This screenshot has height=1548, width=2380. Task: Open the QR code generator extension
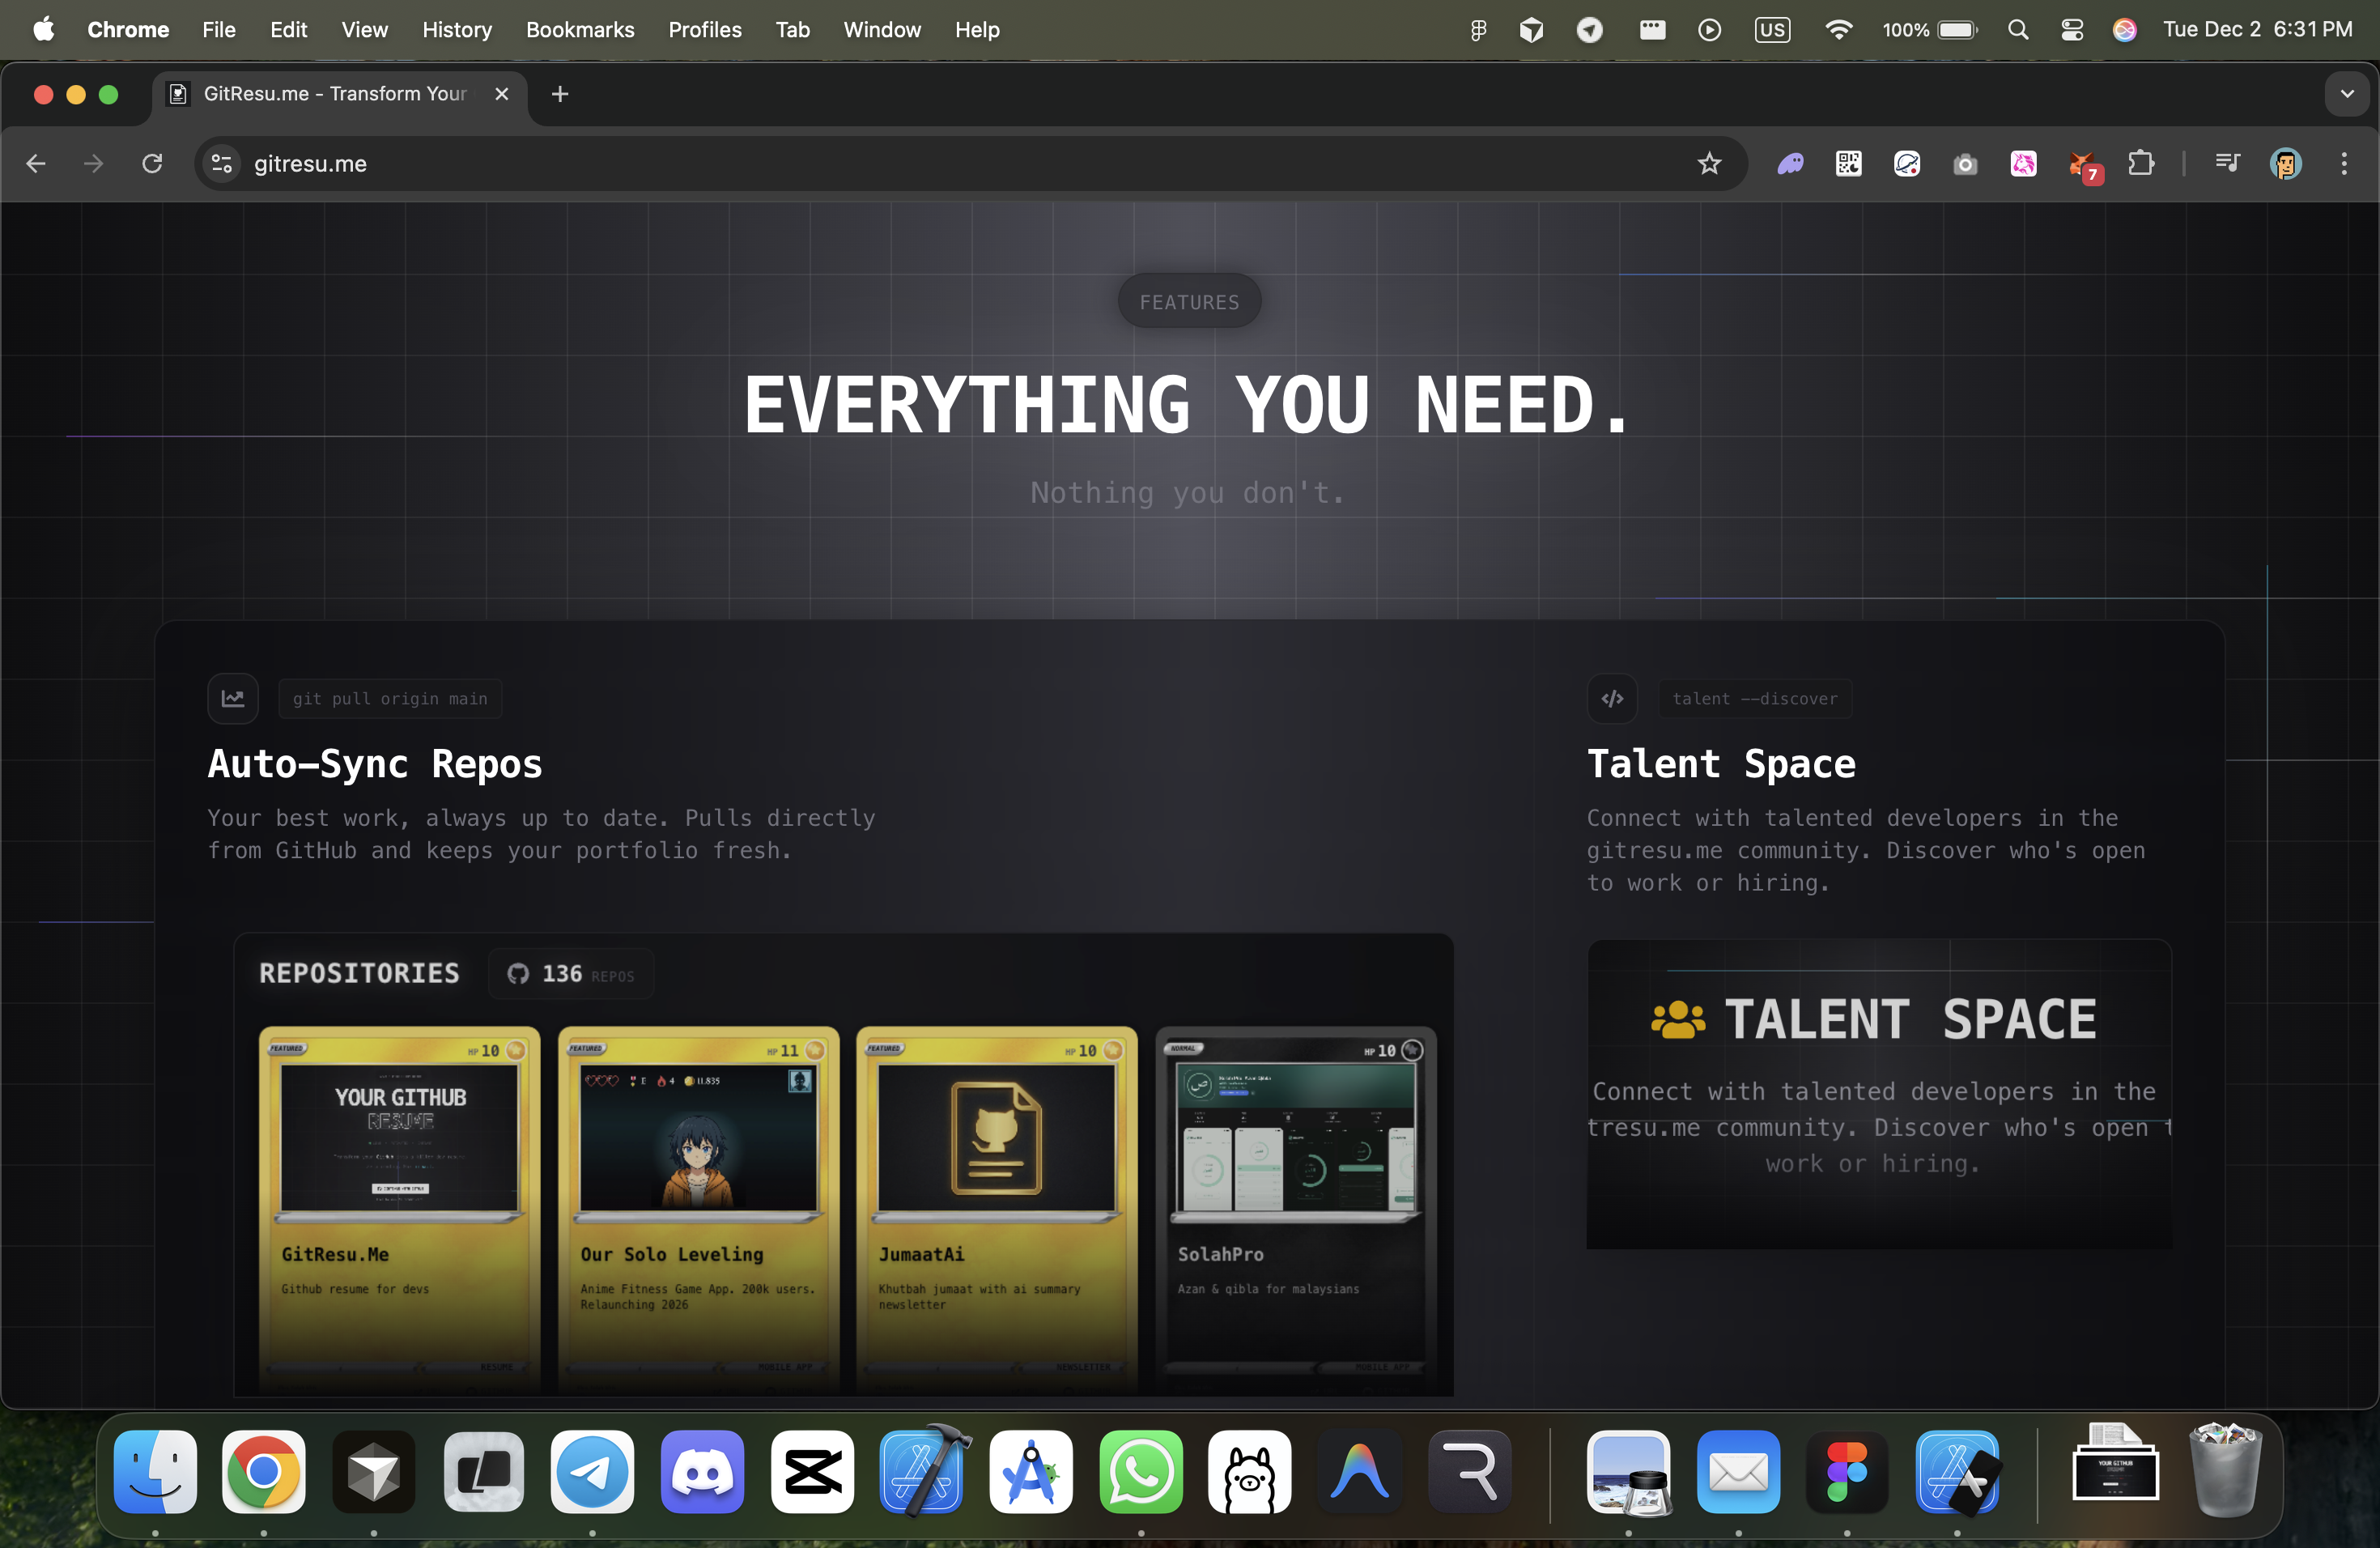(x=1848, y=164)
